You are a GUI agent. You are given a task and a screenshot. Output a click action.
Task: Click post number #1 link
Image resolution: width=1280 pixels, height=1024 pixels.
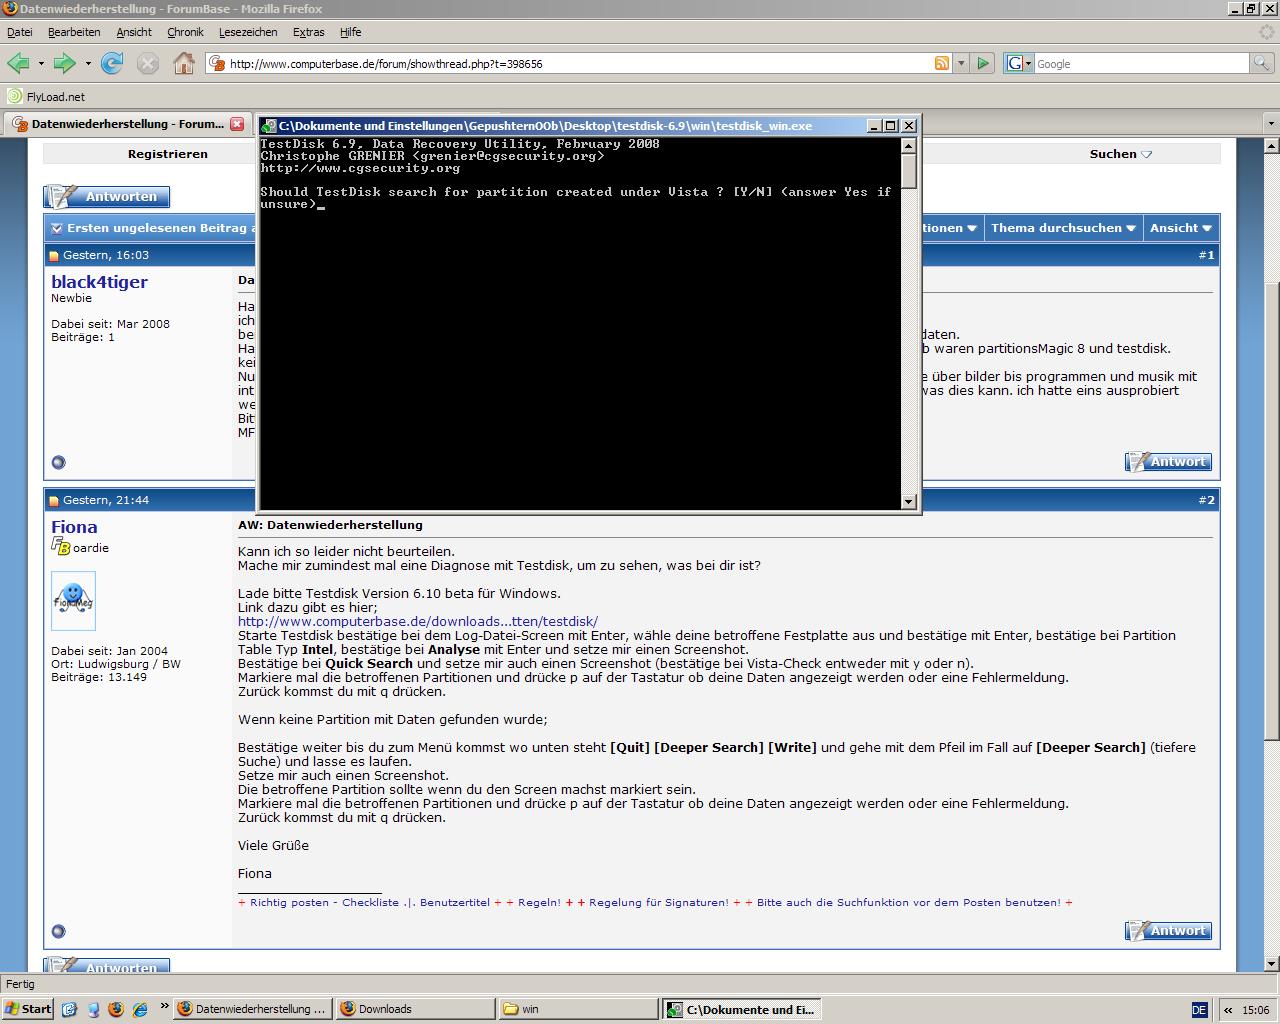pyautogui.click(x=1206, y=255)
